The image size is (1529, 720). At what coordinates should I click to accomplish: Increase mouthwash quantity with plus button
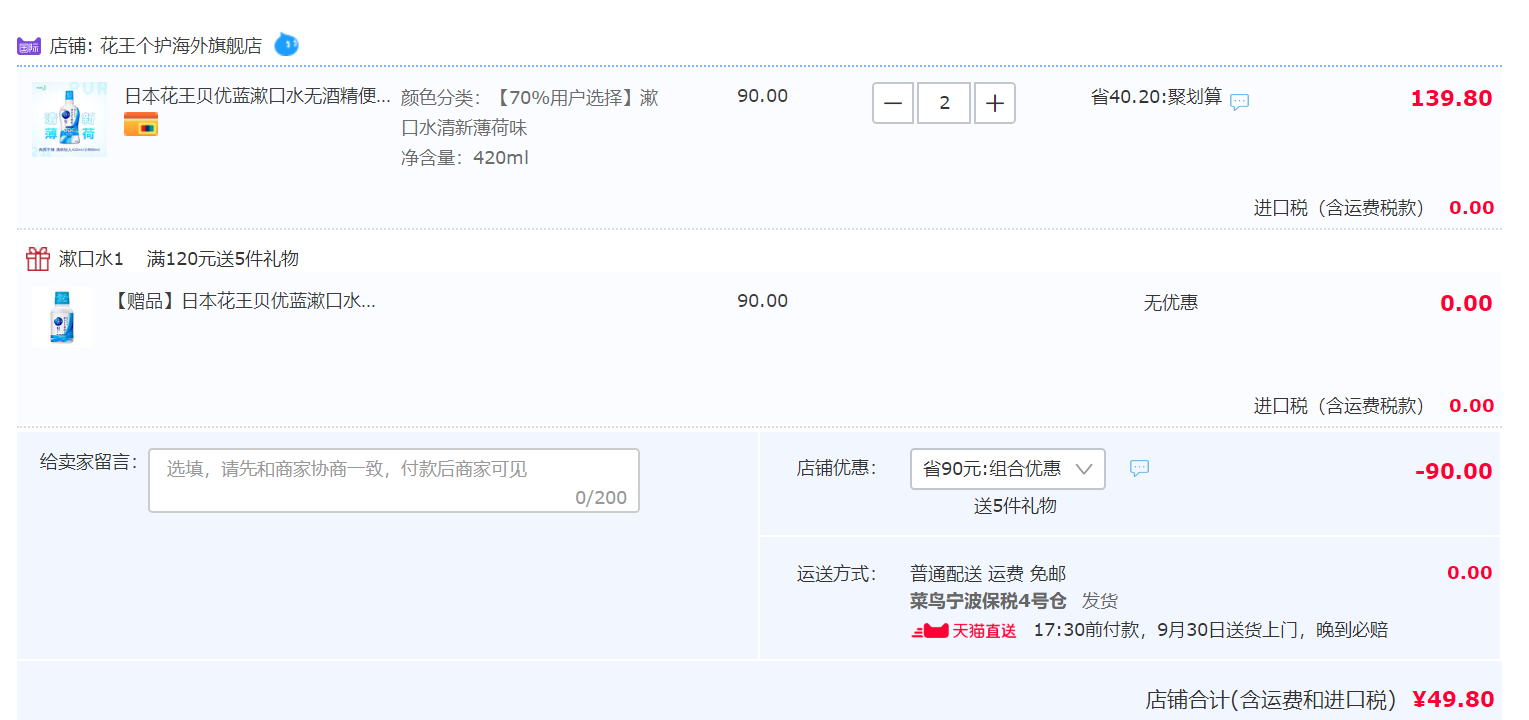(x=995, y=103)
